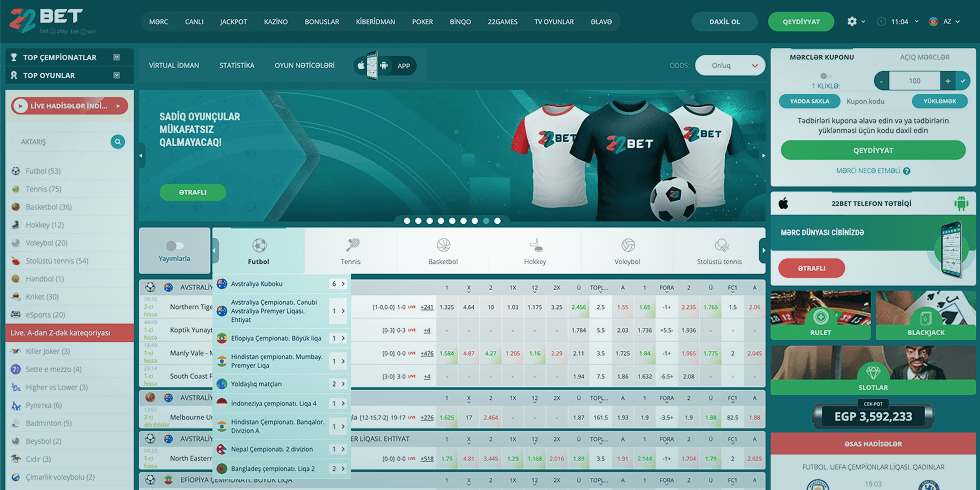
Task: Open VİRTUAL İDMAN link
Action: pyautogui.click(x=174, y=65)
